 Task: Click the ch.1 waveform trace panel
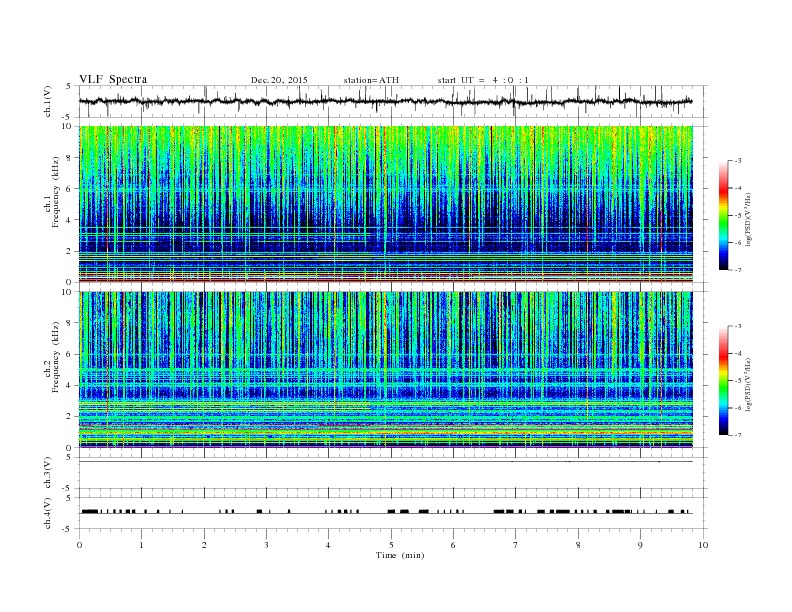click(393, 101)
